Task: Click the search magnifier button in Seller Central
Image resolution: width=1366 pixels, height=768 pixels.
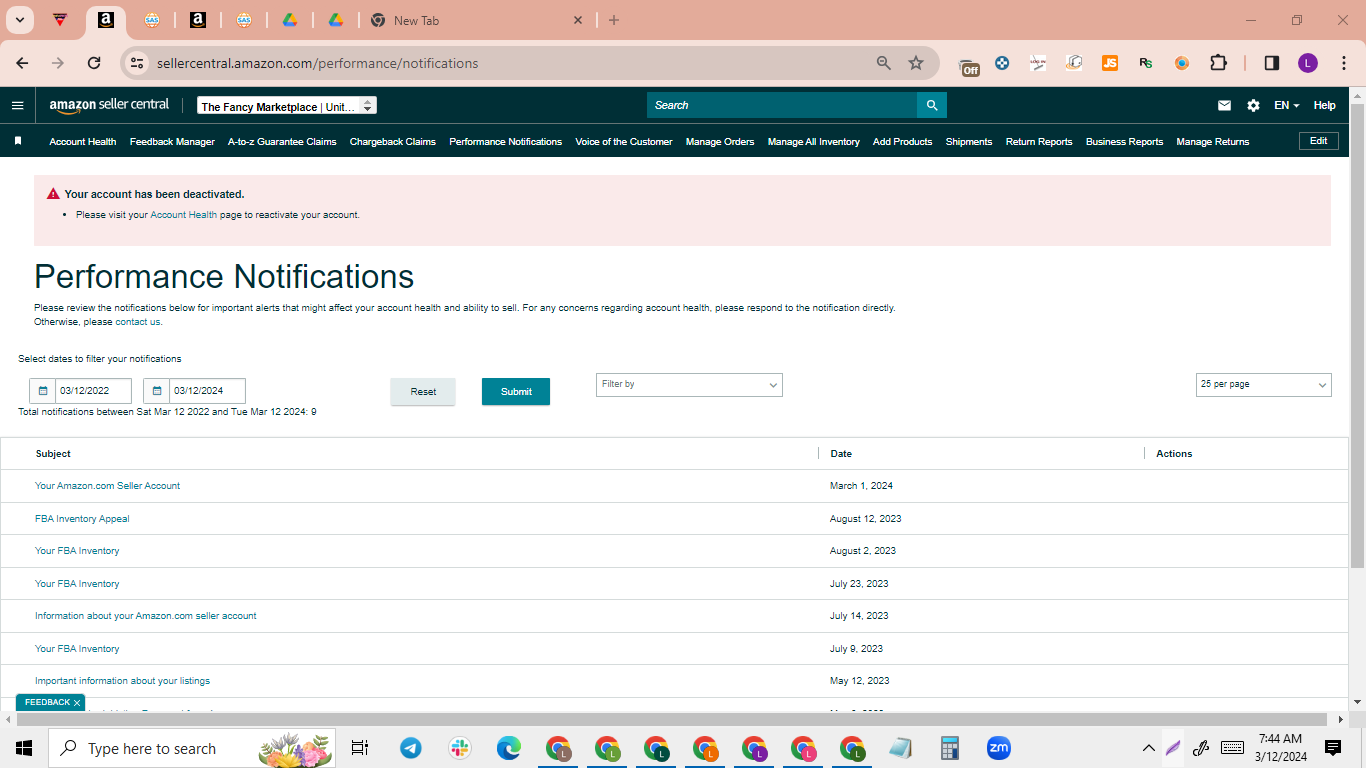Action: tap(932, 105)
